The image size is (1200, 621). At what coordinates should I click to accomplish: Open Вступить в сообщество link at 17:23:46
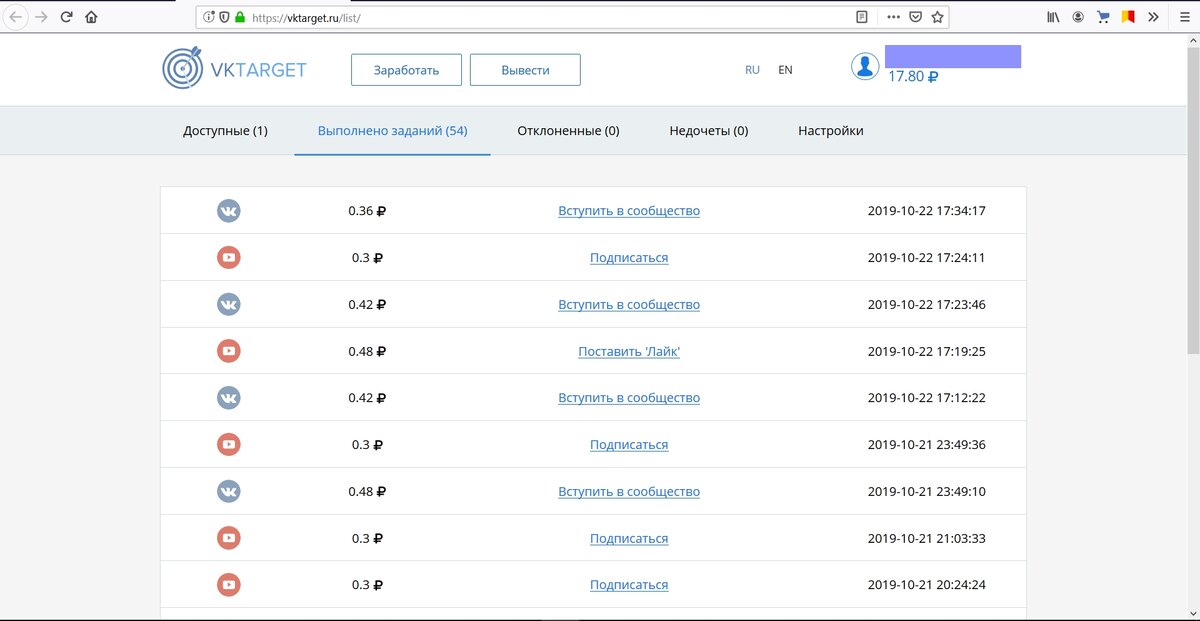click(629, 305)
